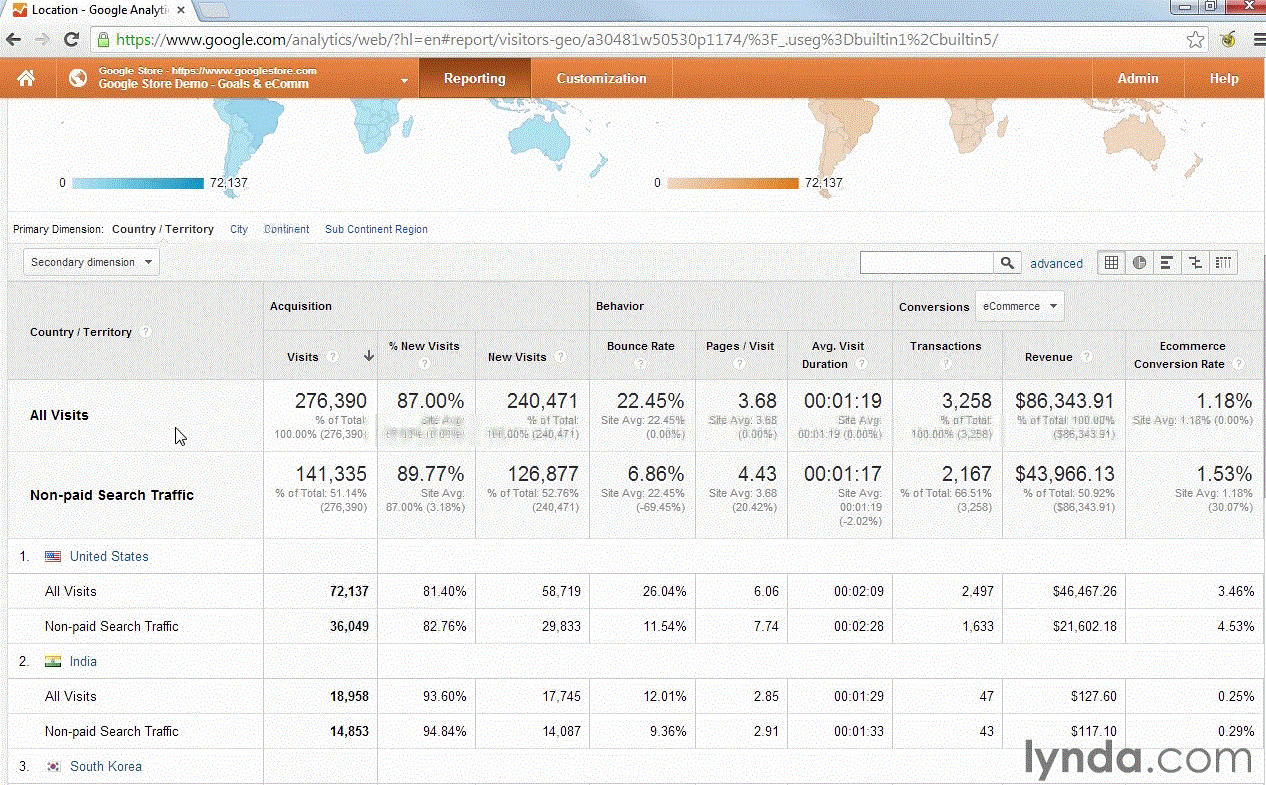Click the help icon beside Country / Territory

(x=145, y=332)
